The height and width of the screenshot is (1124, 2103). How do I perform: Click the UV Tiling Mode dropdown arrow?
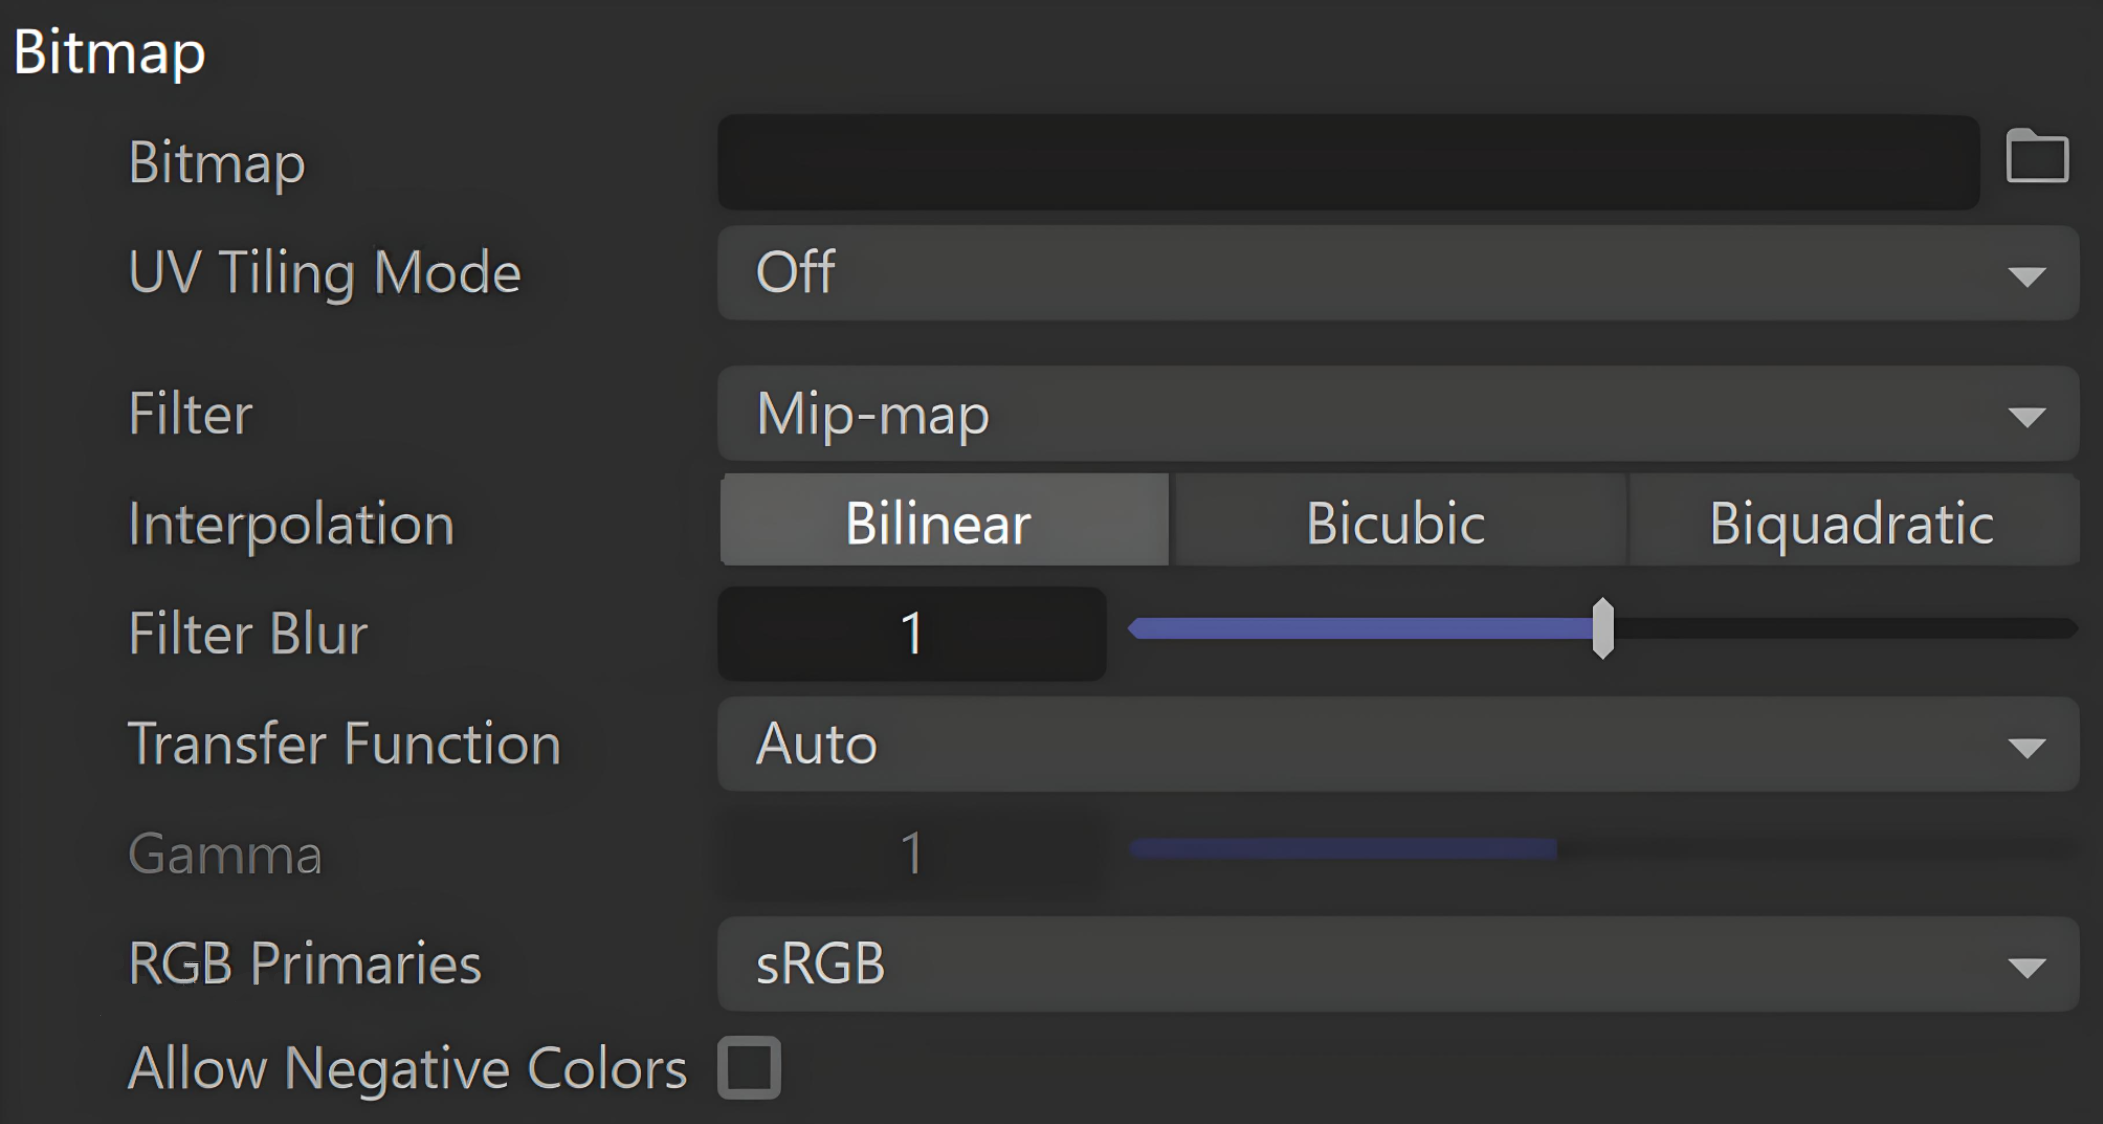[2026, 276]
